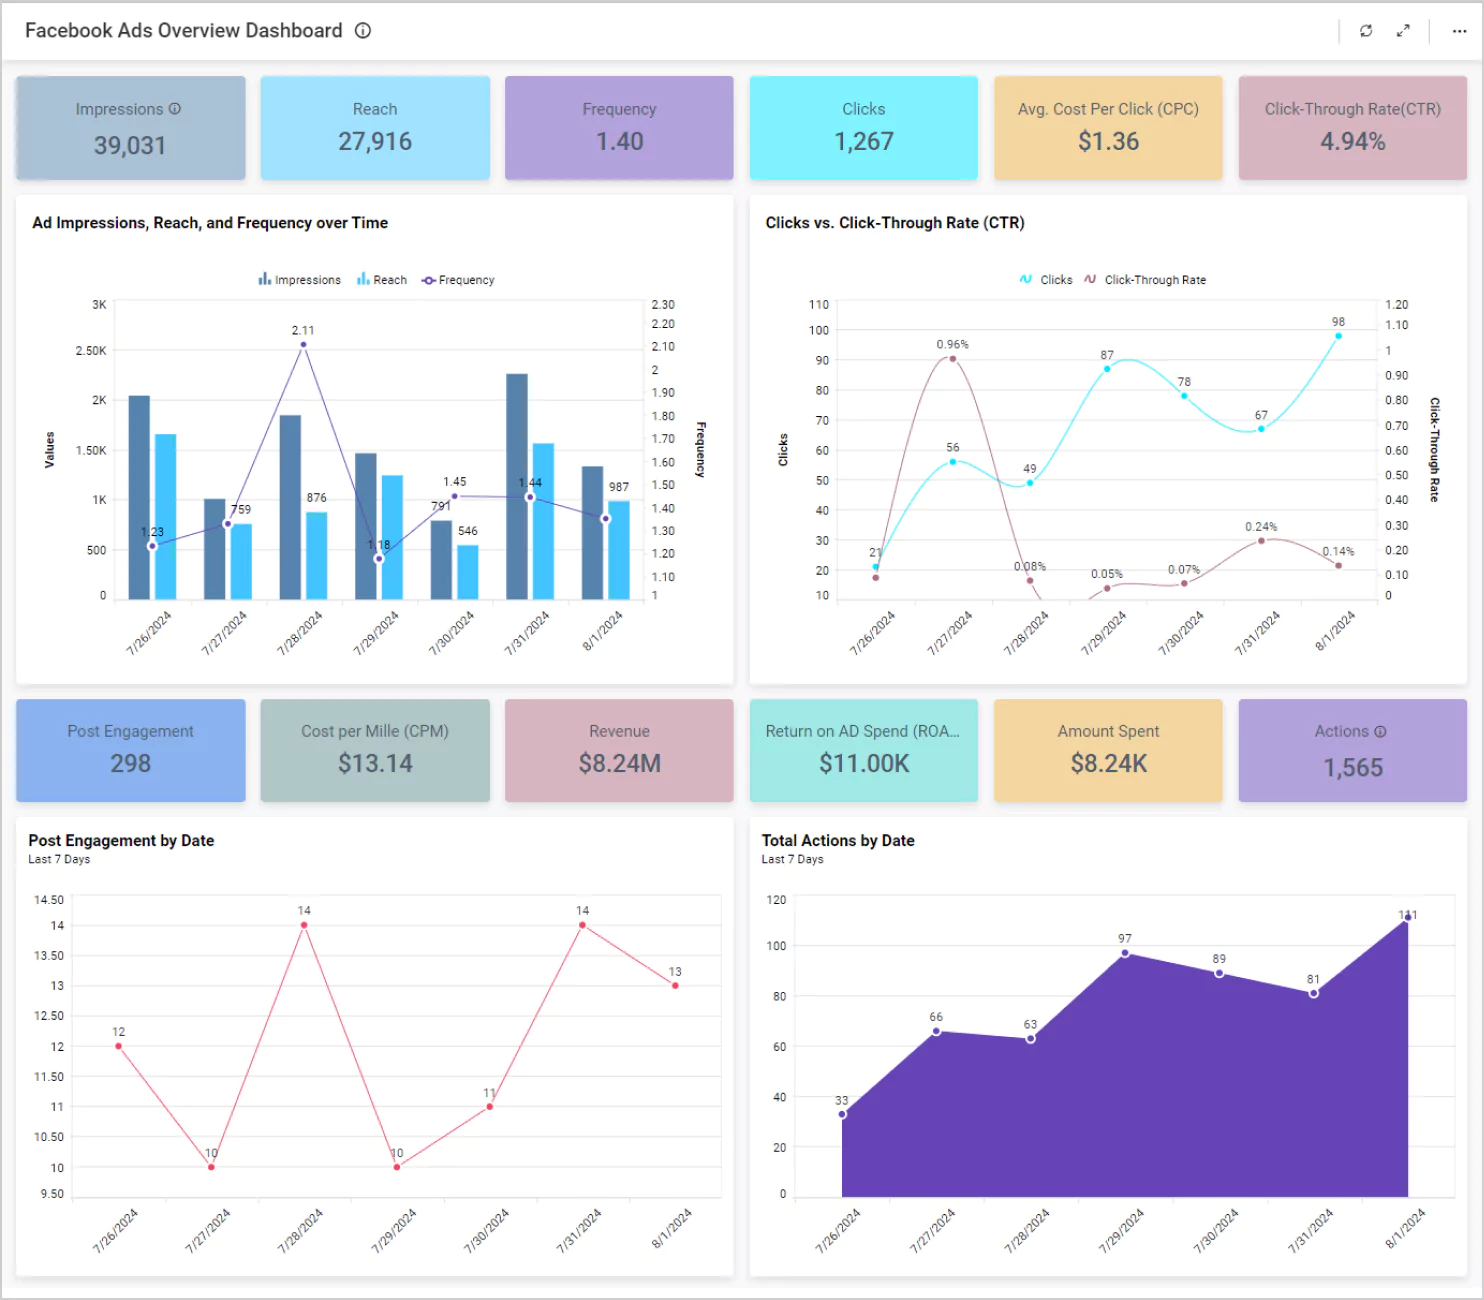Select the 7/31/2024 Impressions bar

pos(517,486)
